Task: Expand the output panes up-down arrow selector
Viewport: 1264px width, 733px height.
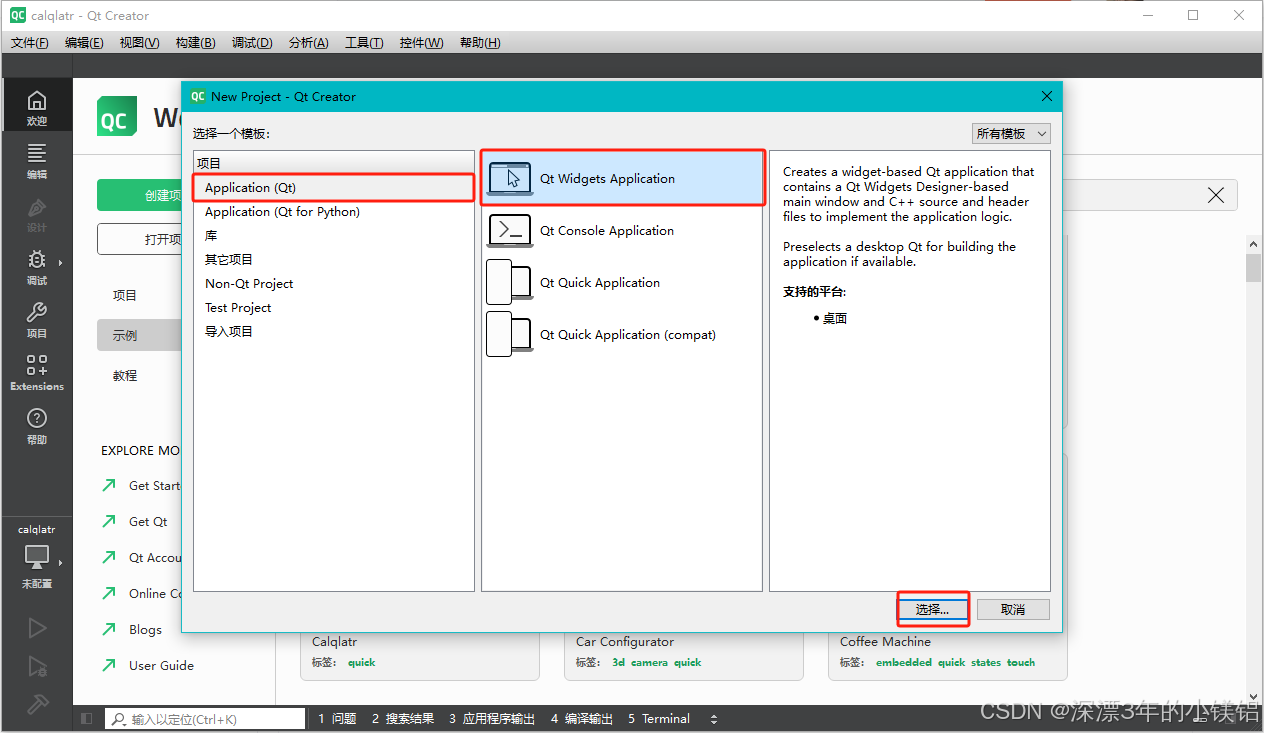Action: coord(714,719)
